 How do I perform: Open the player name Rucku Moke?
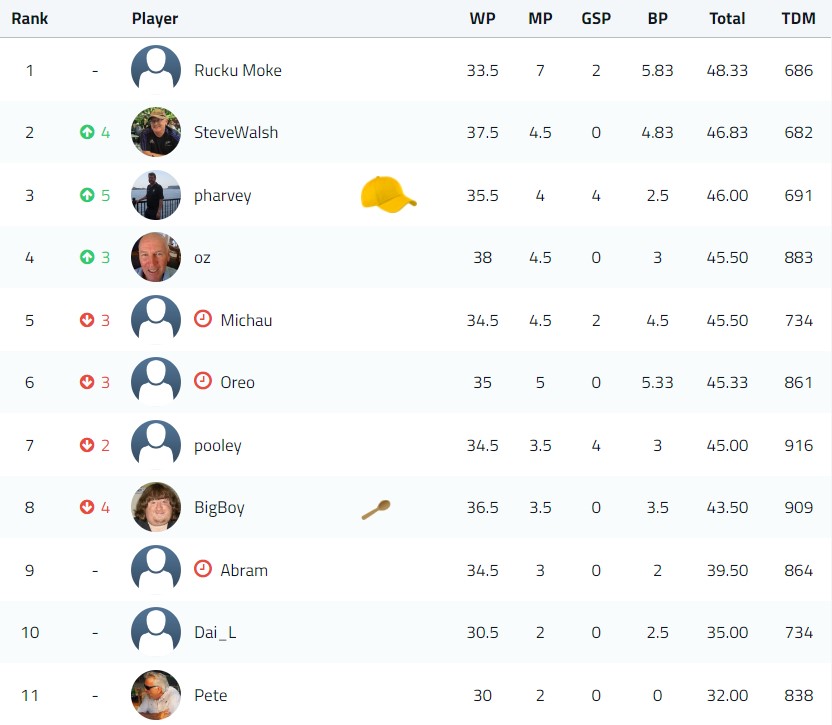point(238,70)
